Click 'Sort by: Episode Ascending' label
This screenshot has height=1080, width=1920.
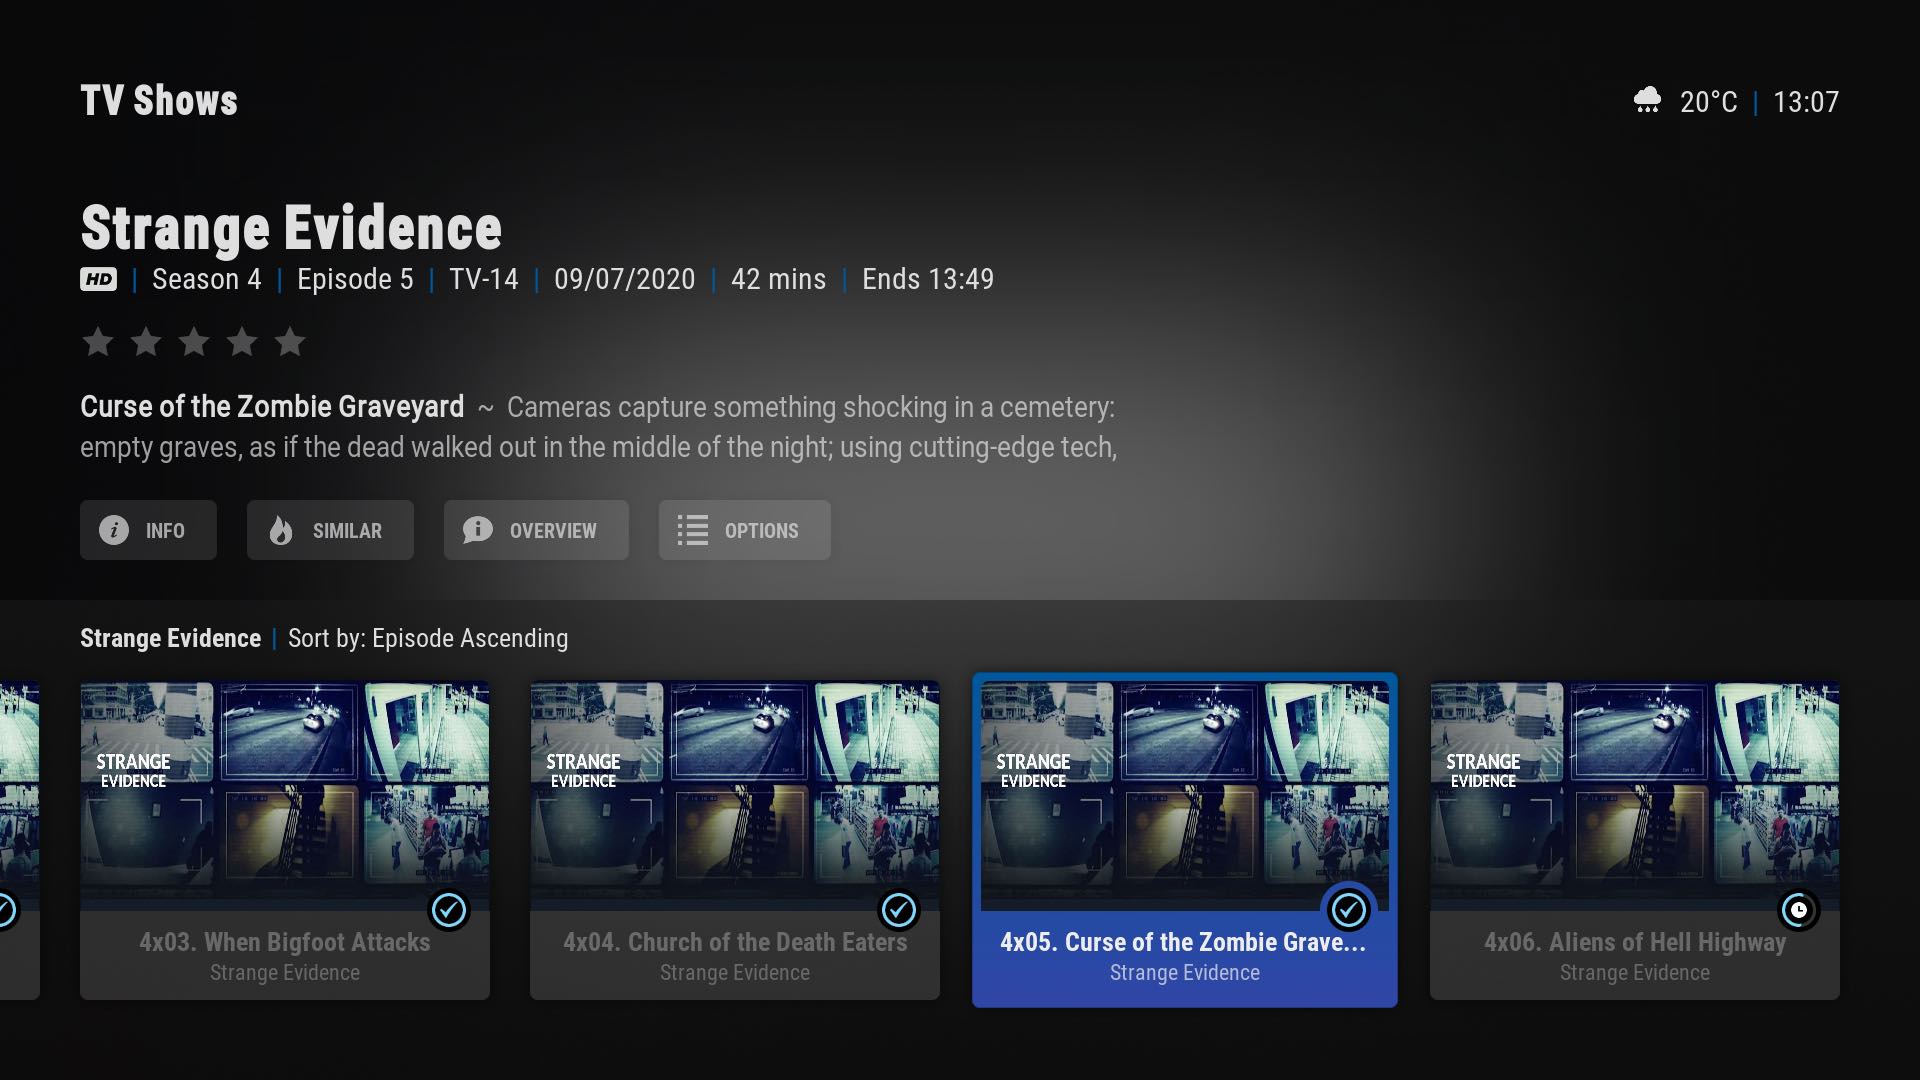click(x=428, y=638)
